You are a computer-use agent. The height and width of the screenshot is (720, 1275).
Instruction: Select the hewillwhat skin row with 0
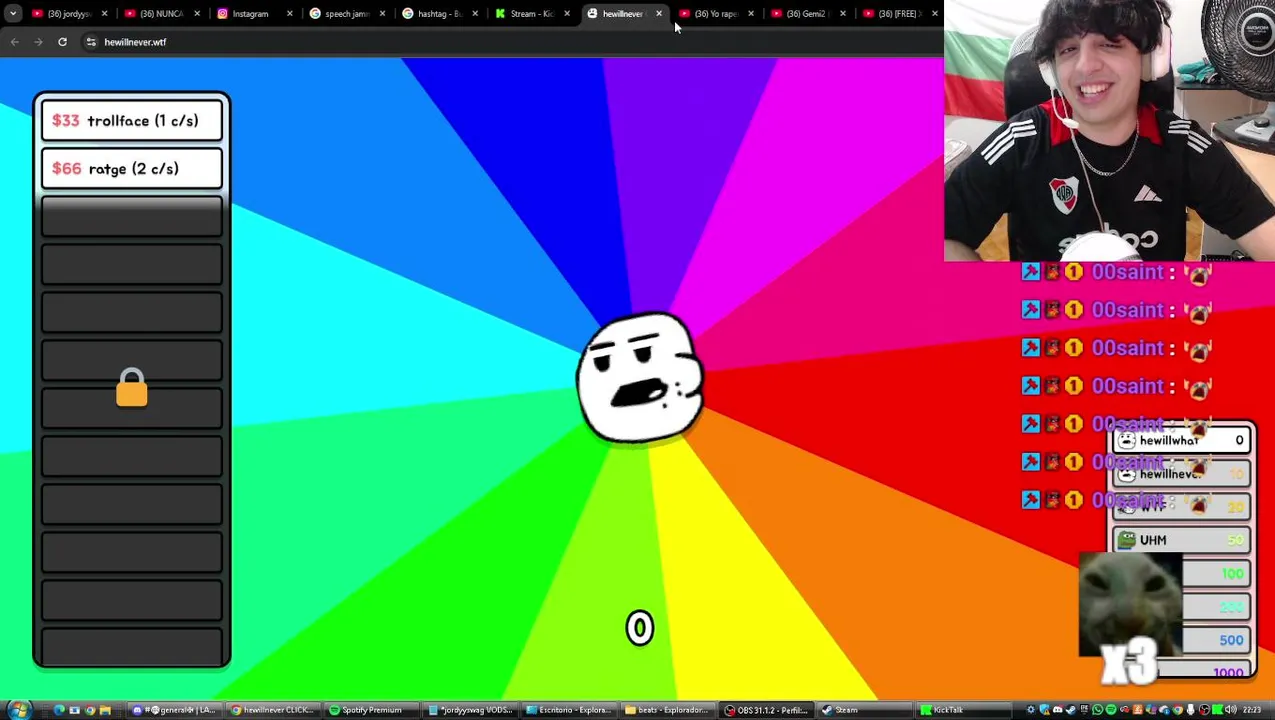[1183, 441]
